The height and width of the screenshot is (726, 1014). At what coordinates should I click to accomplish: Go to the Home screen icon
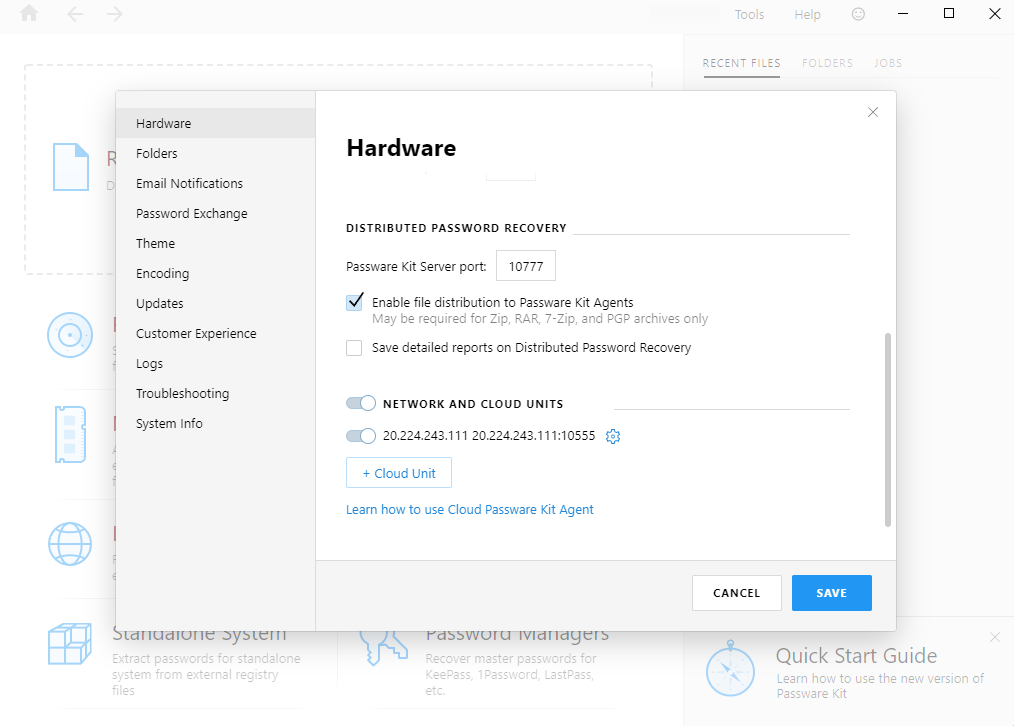(29, 14)
